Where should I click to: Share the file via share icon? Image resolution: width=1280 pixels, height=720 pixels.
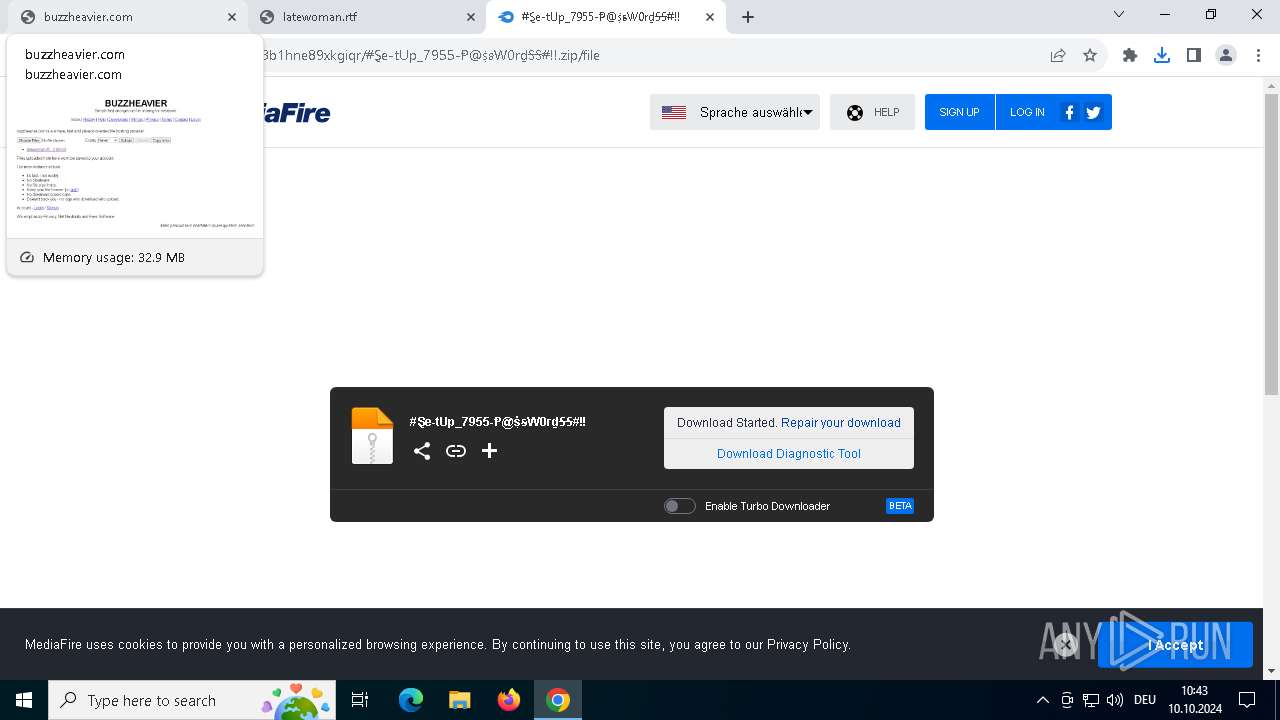coord(422,451)
